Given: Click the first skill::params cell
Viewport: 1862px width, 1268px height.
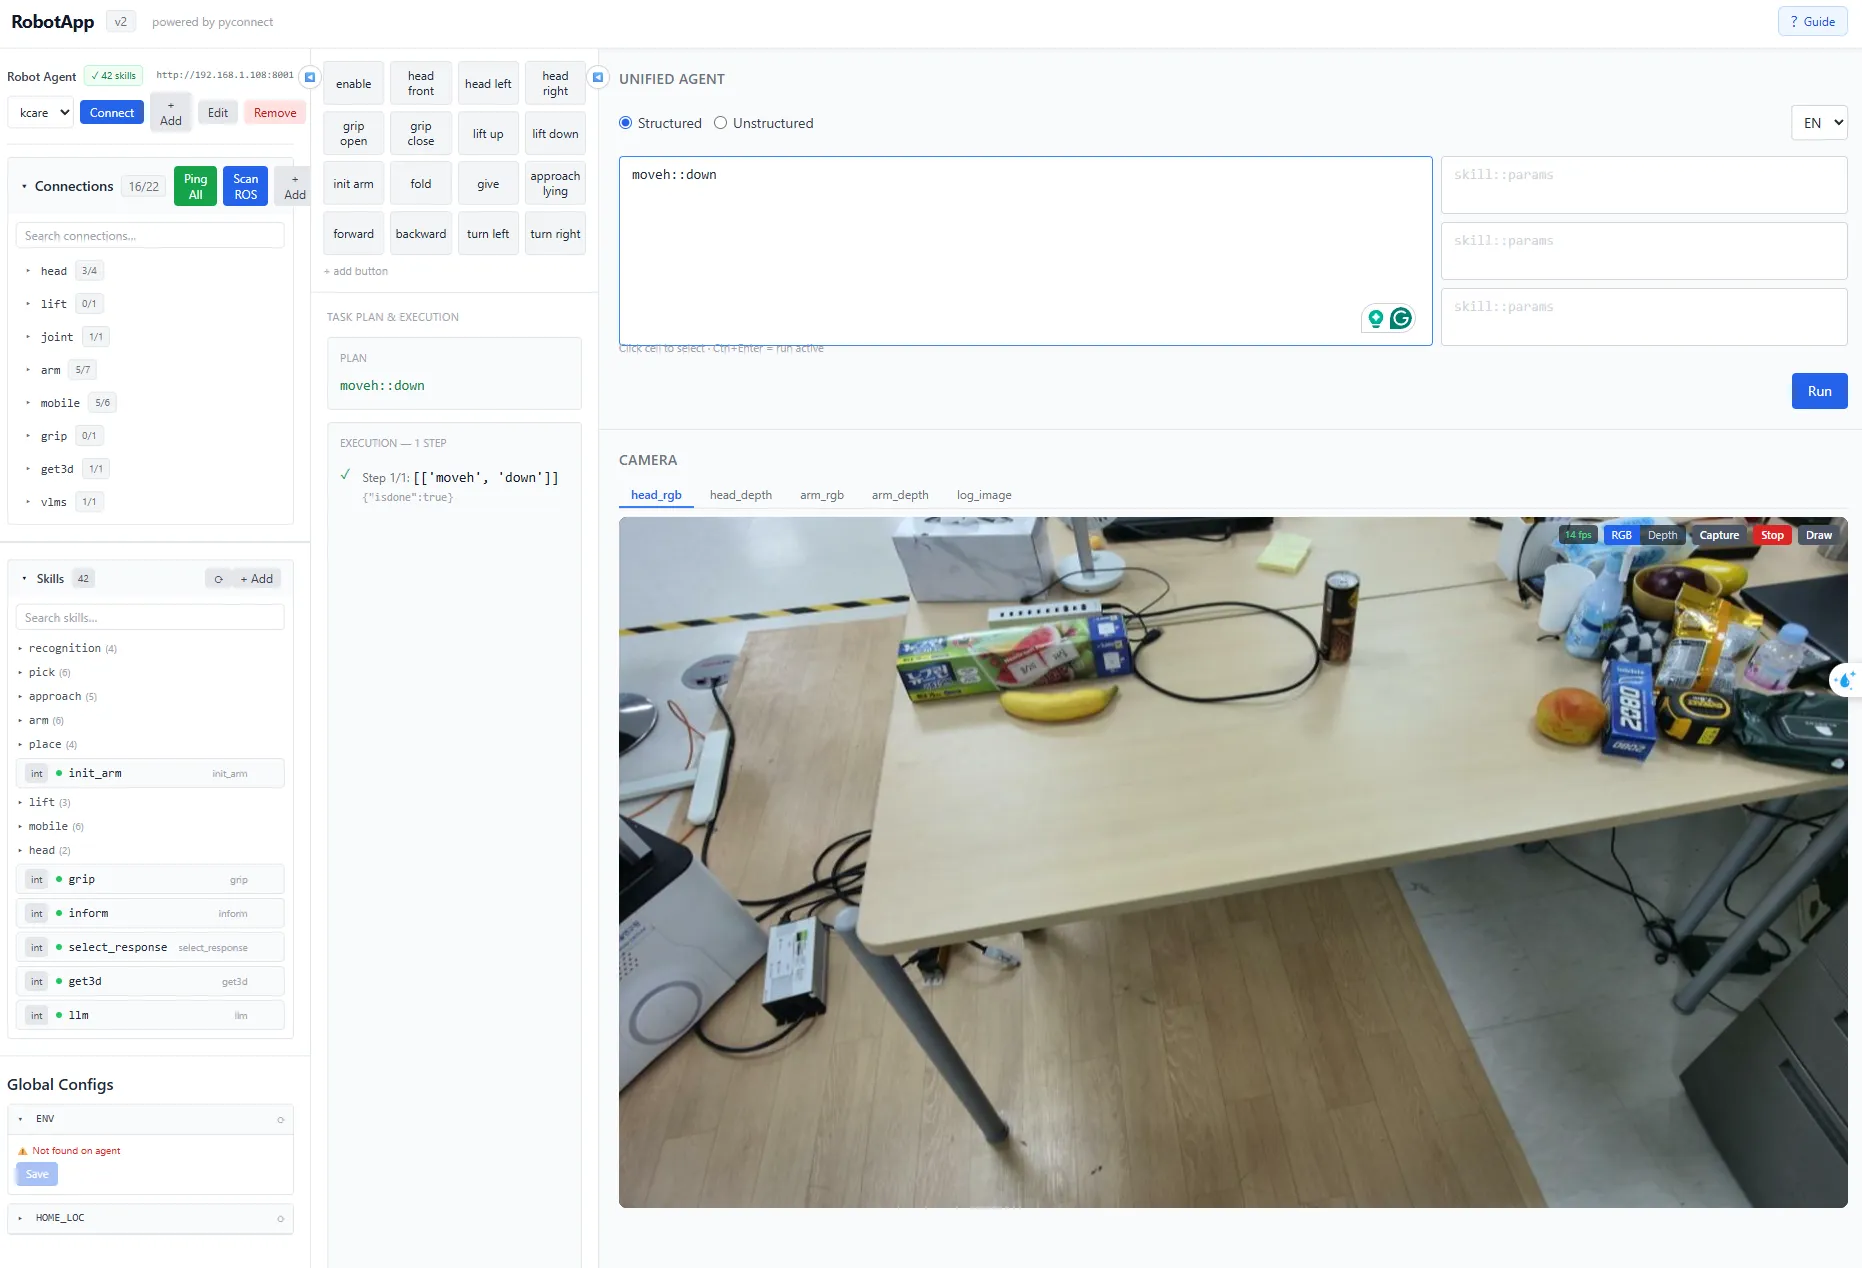Looking at the screenshot, I should pos(1644,185).
